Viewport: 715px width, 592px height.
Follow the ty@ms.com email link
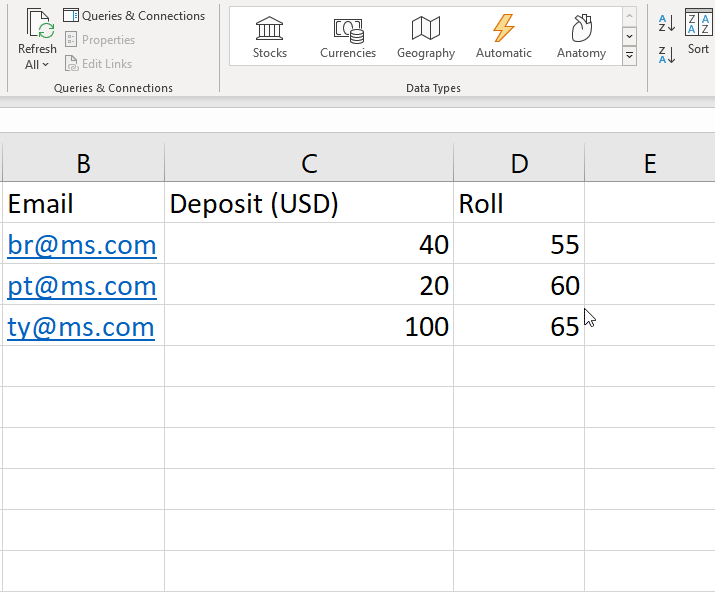[x=81, y=327]
